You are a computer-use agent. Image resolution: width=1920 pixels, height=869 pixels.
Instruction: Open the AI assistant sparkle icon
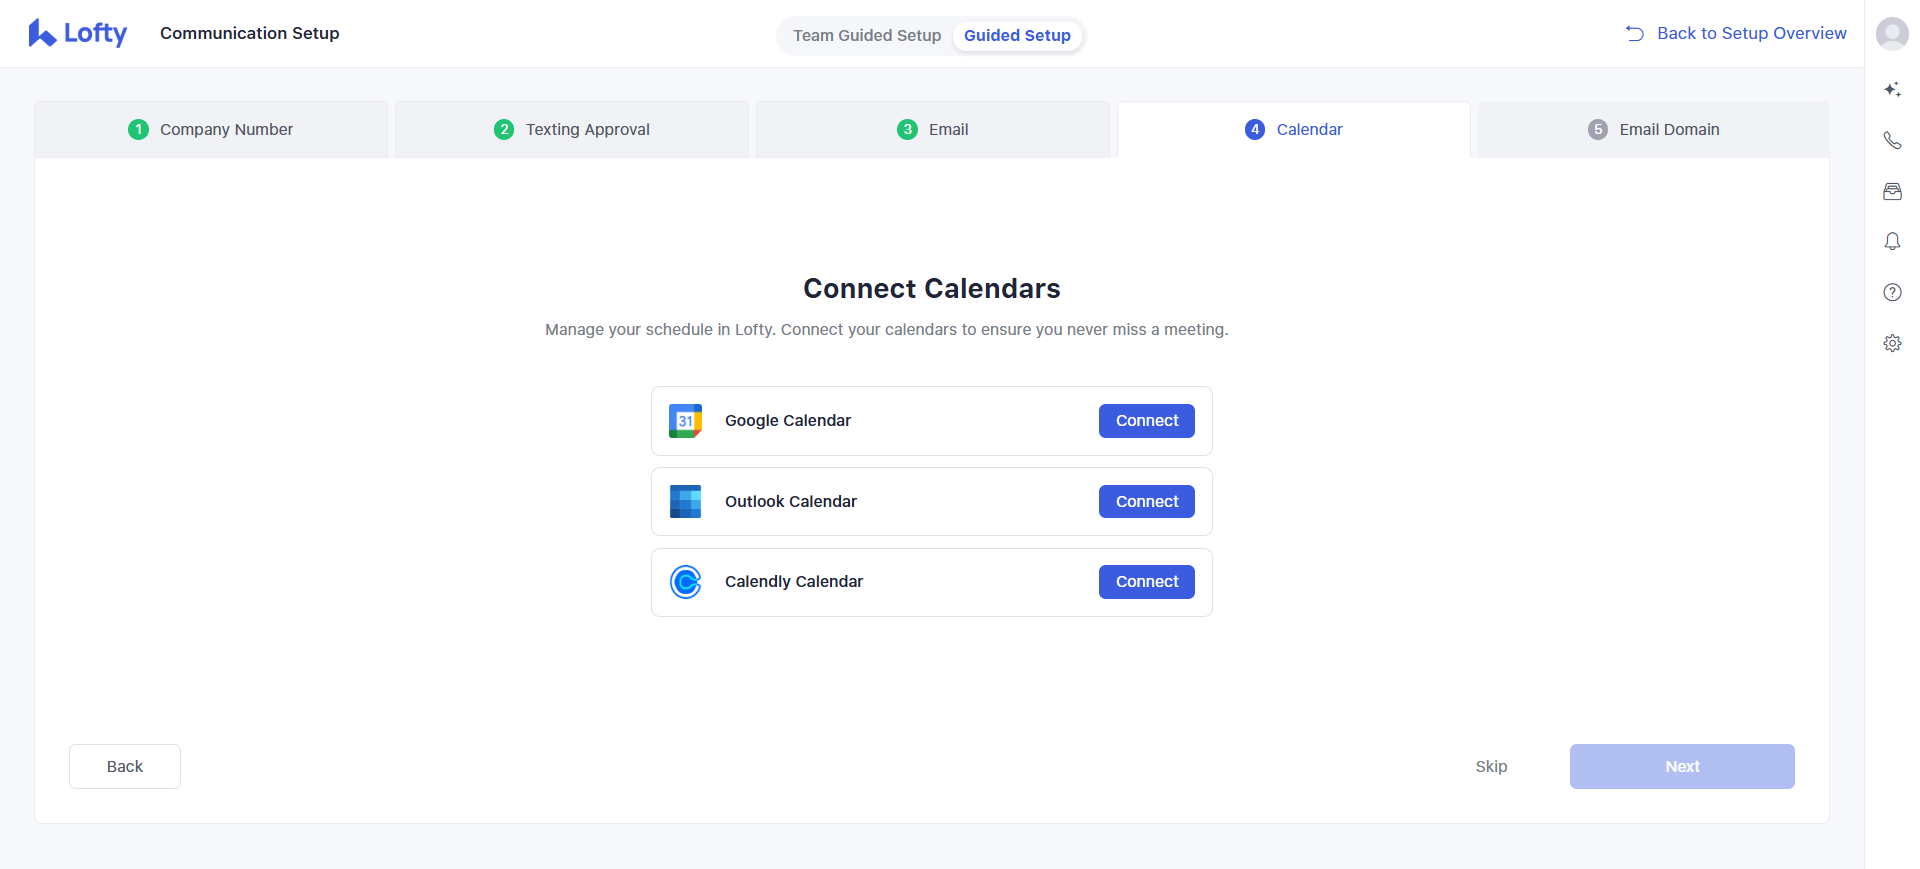(1892, 90)
